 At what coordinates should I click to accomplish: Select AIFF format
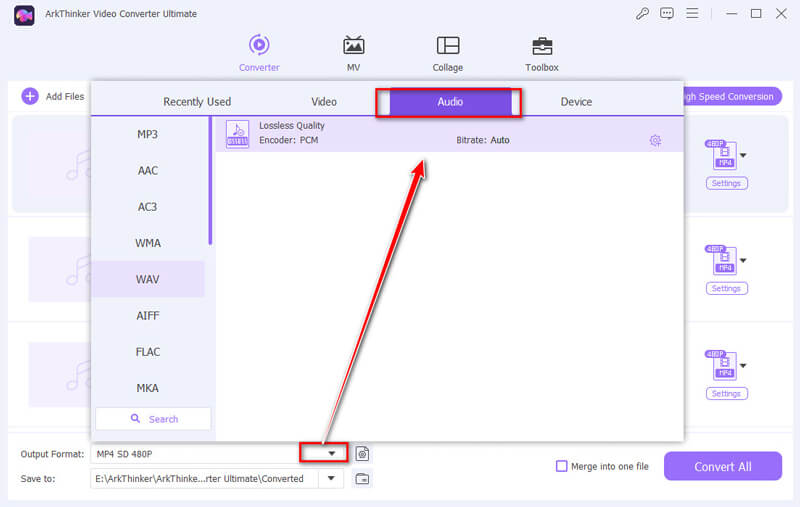[147, 315]
